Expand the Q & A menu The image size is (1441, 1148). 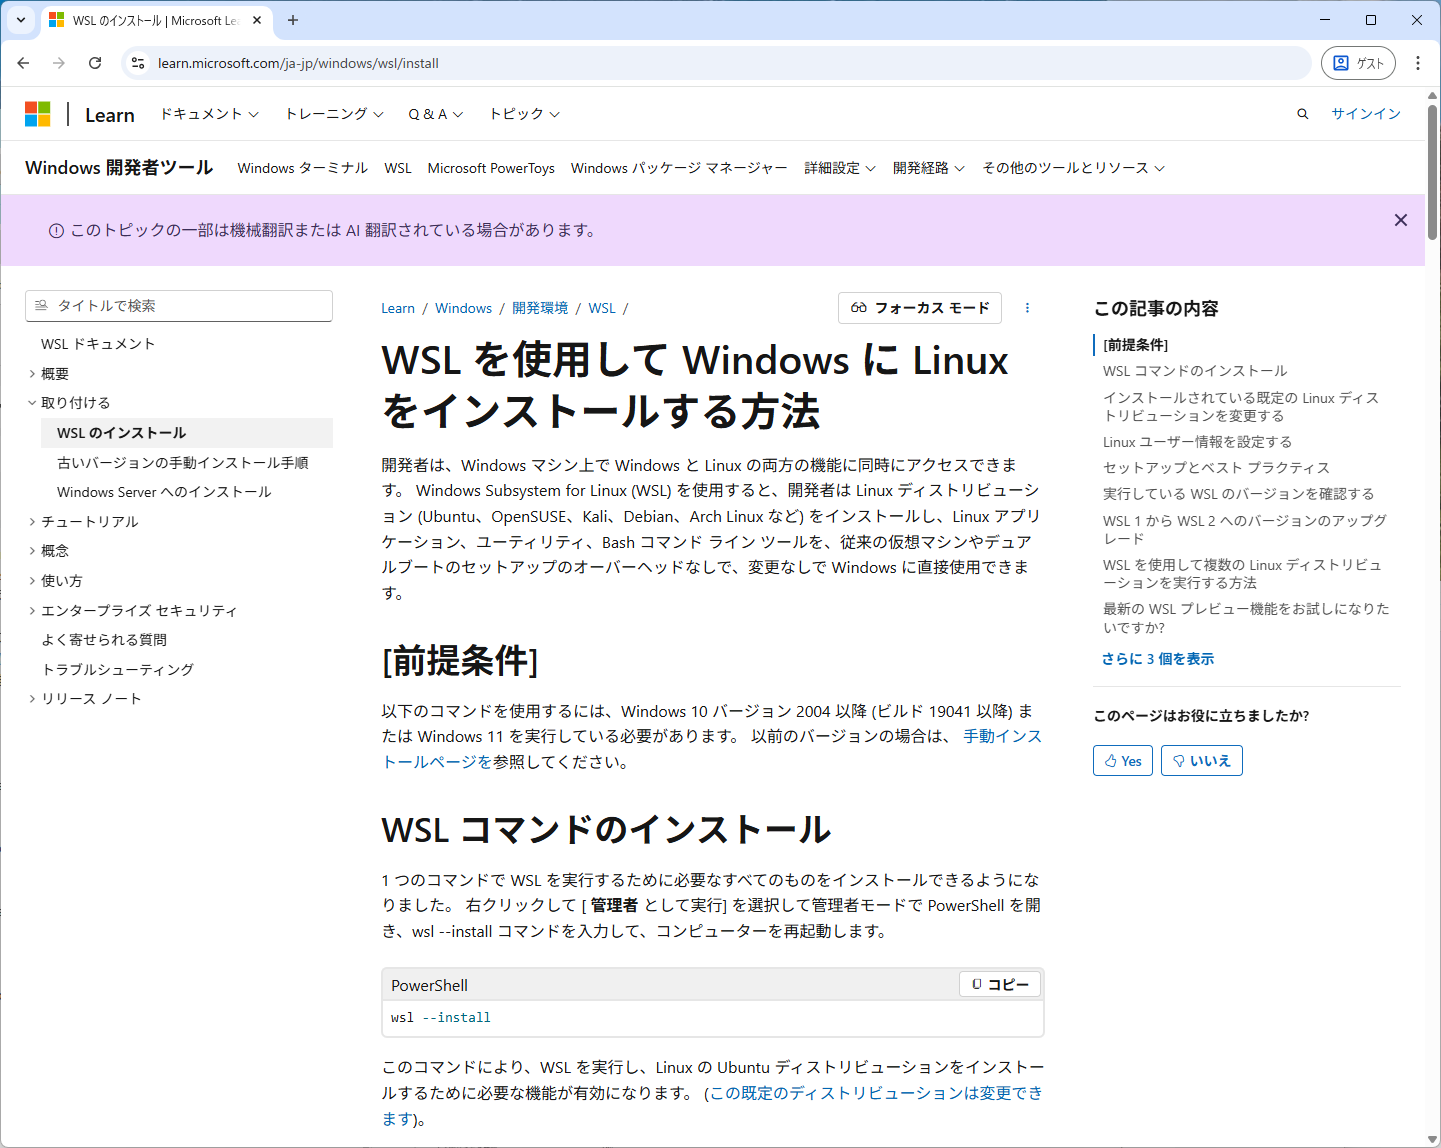[435, 114]
